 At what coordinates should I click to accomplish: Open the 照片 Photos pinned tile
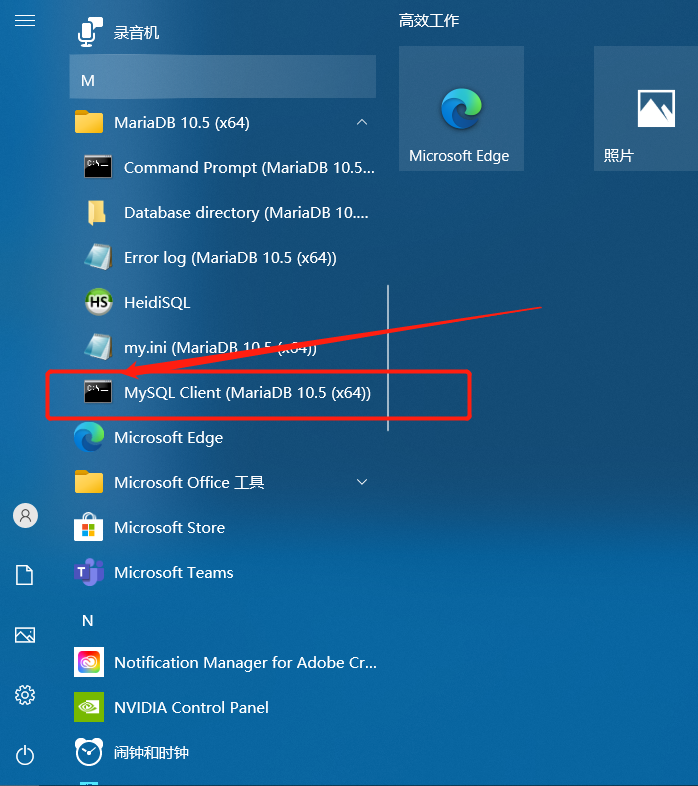tap(646, 108)
